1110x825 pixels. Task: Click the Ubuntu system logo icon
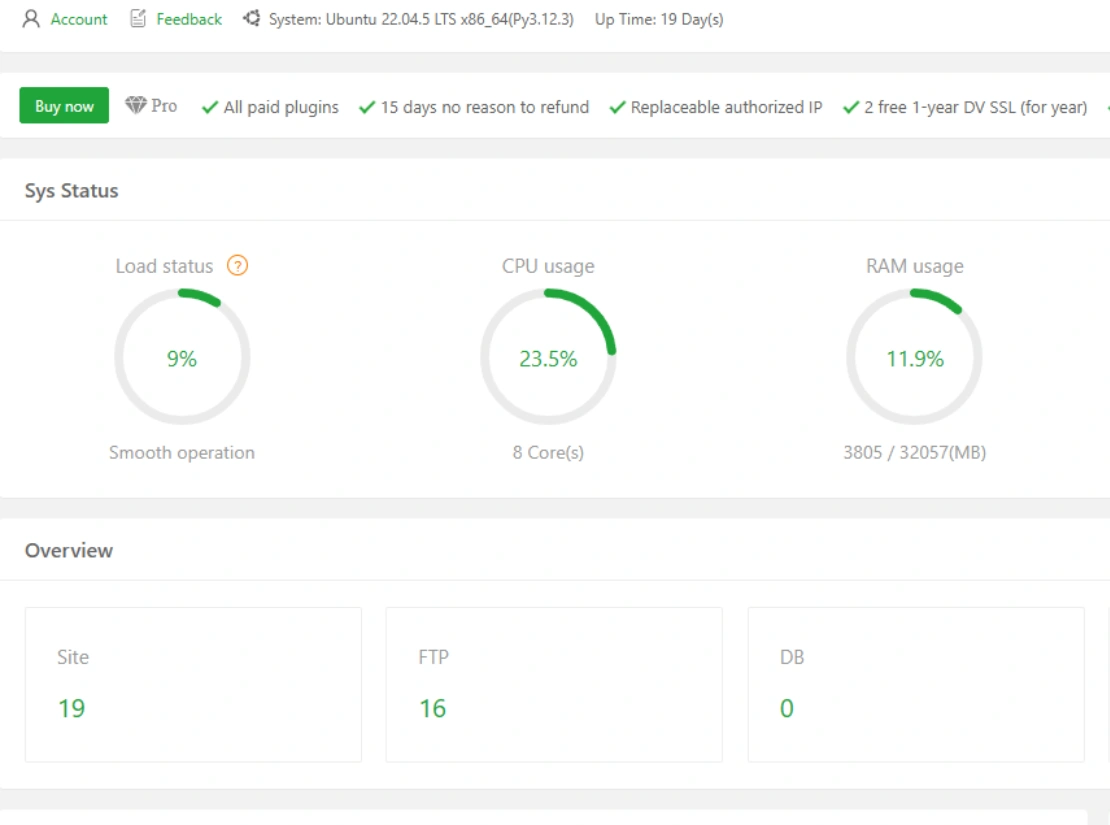pos(252,19)
